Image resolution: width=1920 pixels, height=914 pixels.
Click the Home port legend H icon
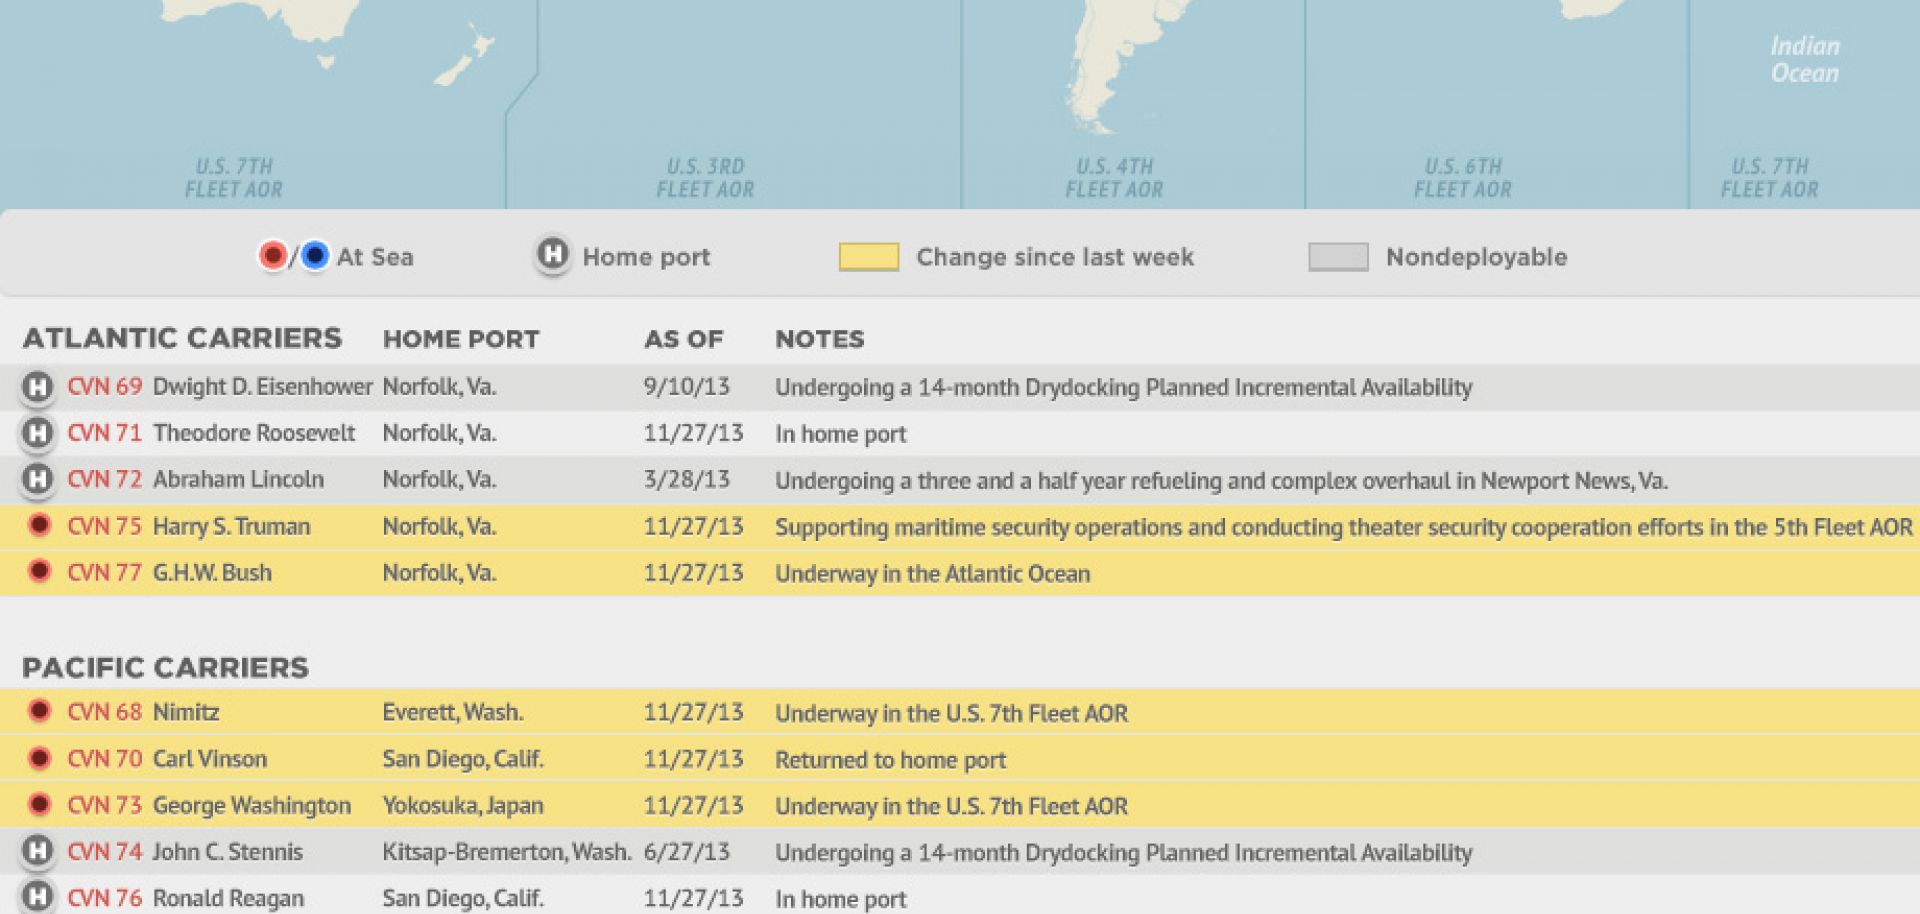click(552, 255)
